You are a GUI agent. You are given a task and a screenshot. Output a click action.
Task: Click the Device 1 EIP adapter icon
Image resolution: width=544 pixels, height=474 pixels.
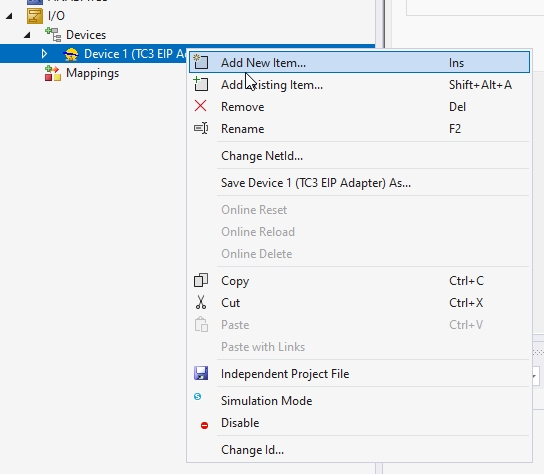pyautogui.click(x=71, y=54)
